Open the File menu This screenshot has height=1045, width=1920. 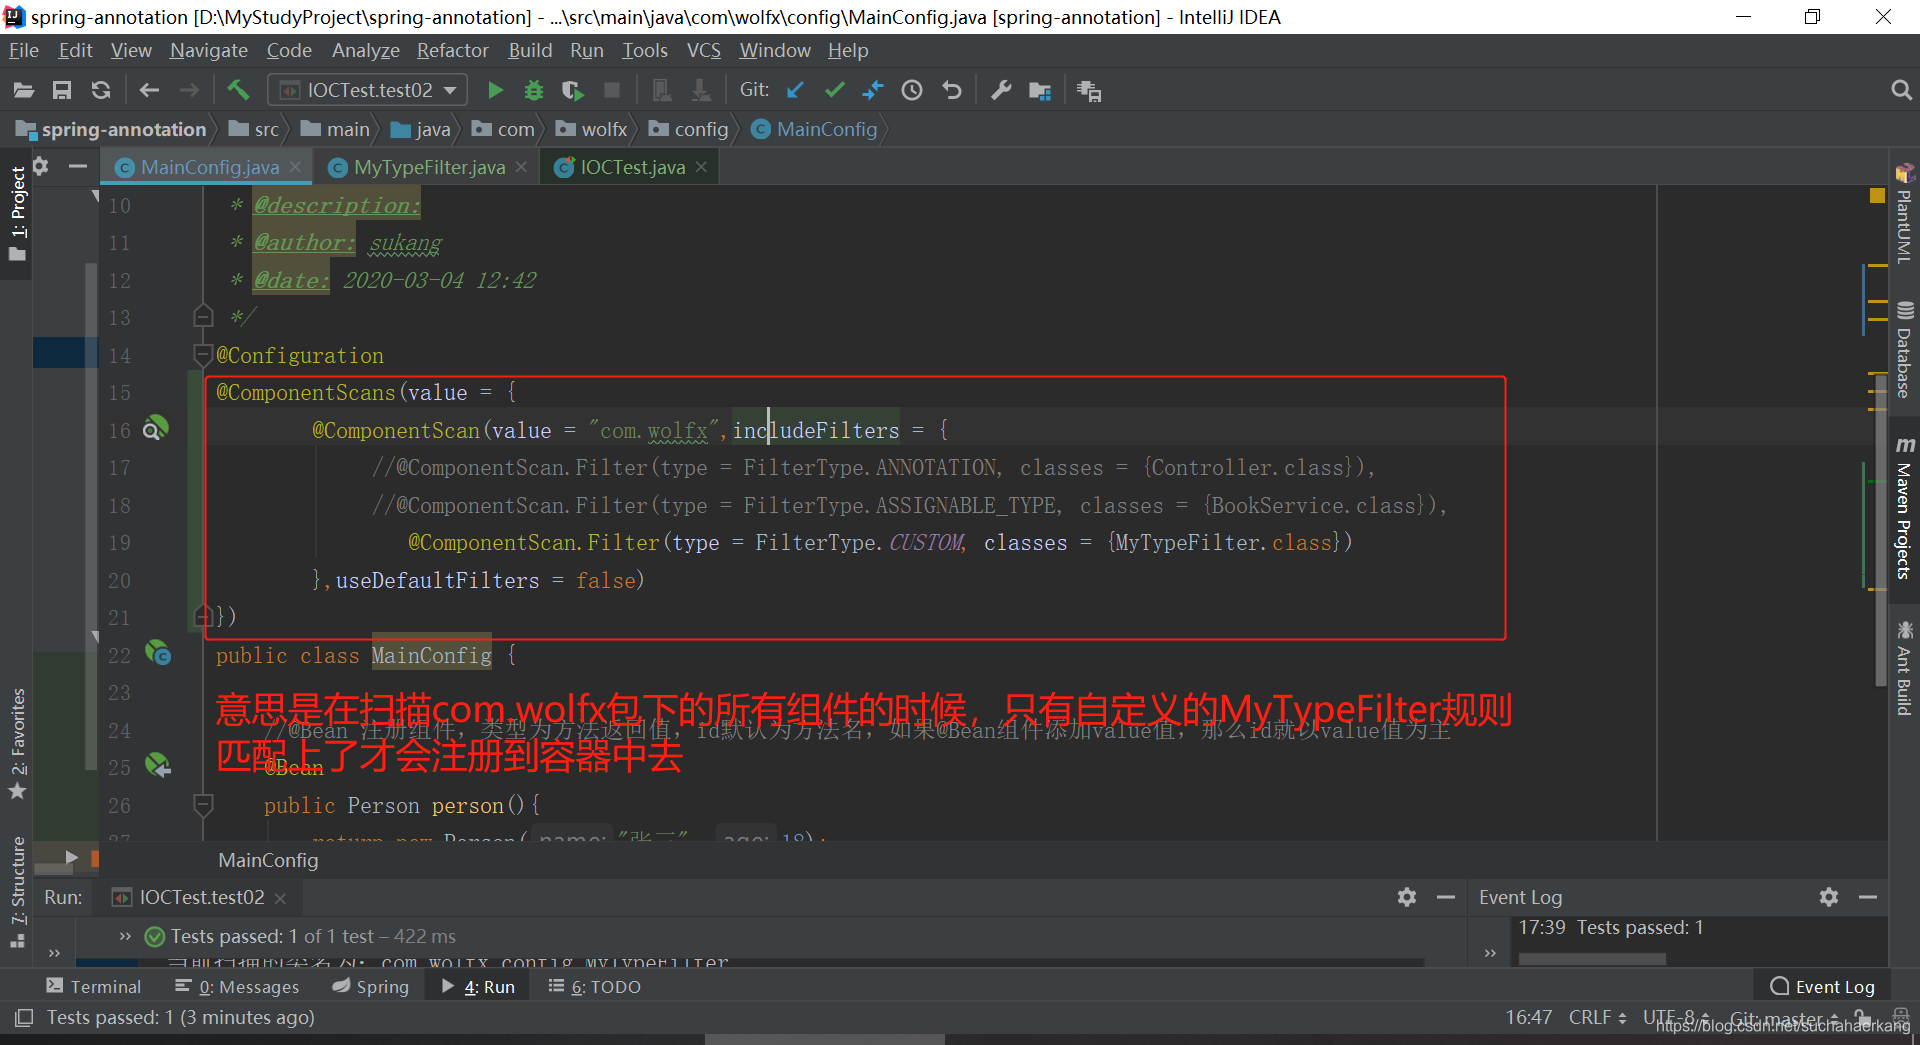(x=24, y=50)
